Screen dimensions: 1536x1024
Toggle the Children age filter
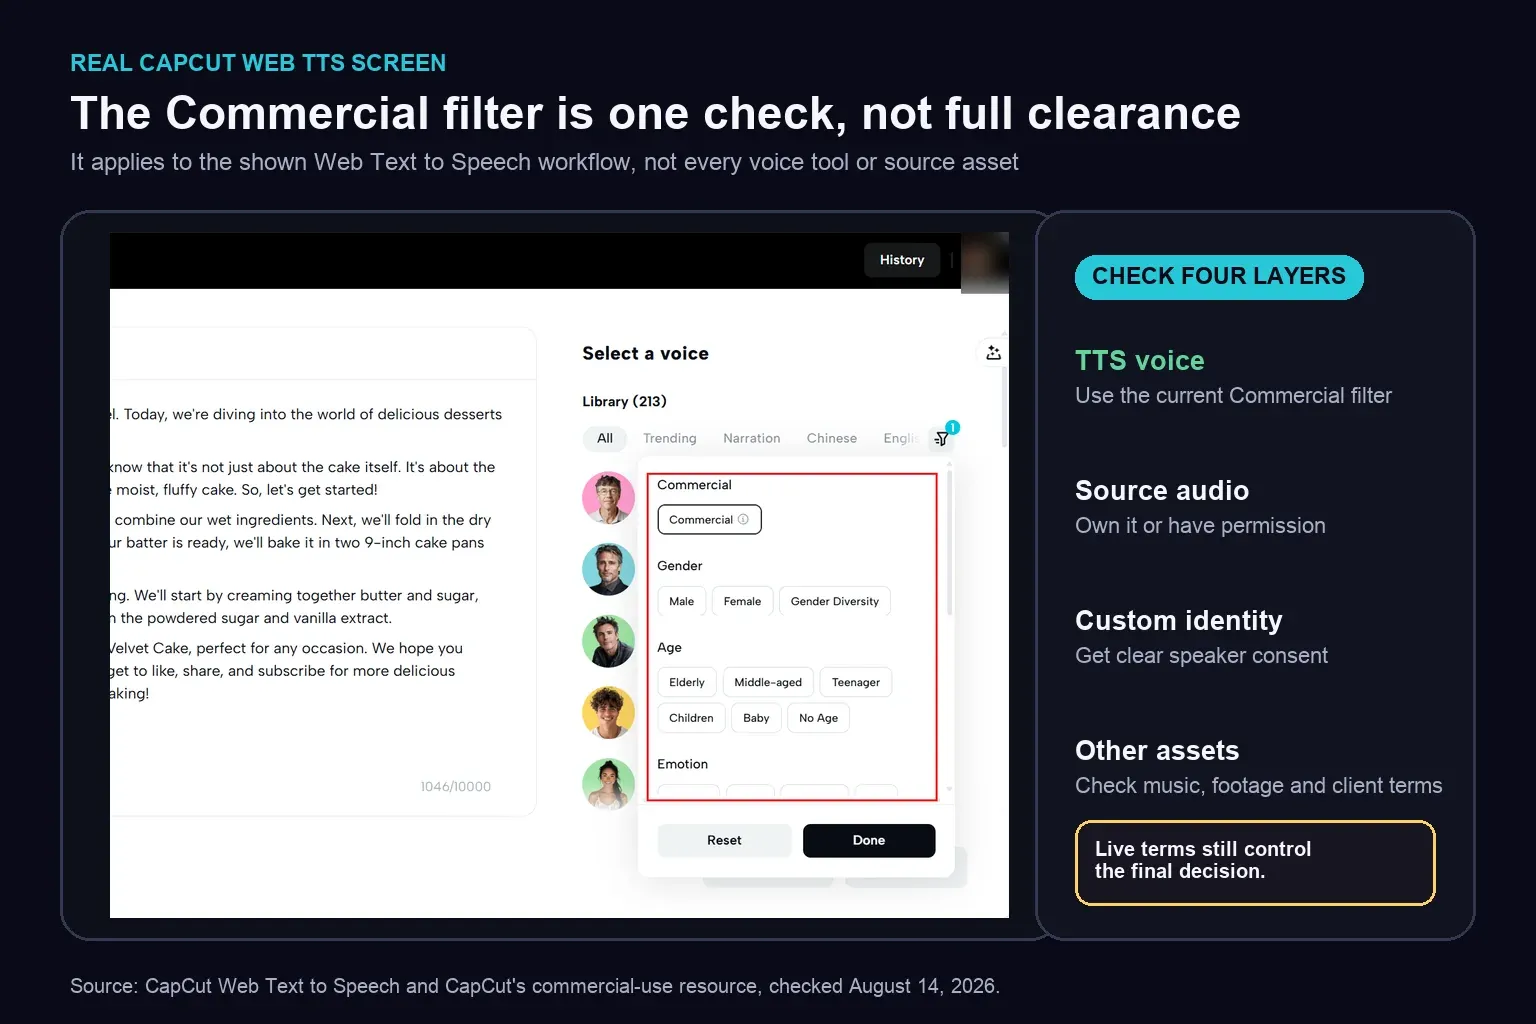pos(691,718)
